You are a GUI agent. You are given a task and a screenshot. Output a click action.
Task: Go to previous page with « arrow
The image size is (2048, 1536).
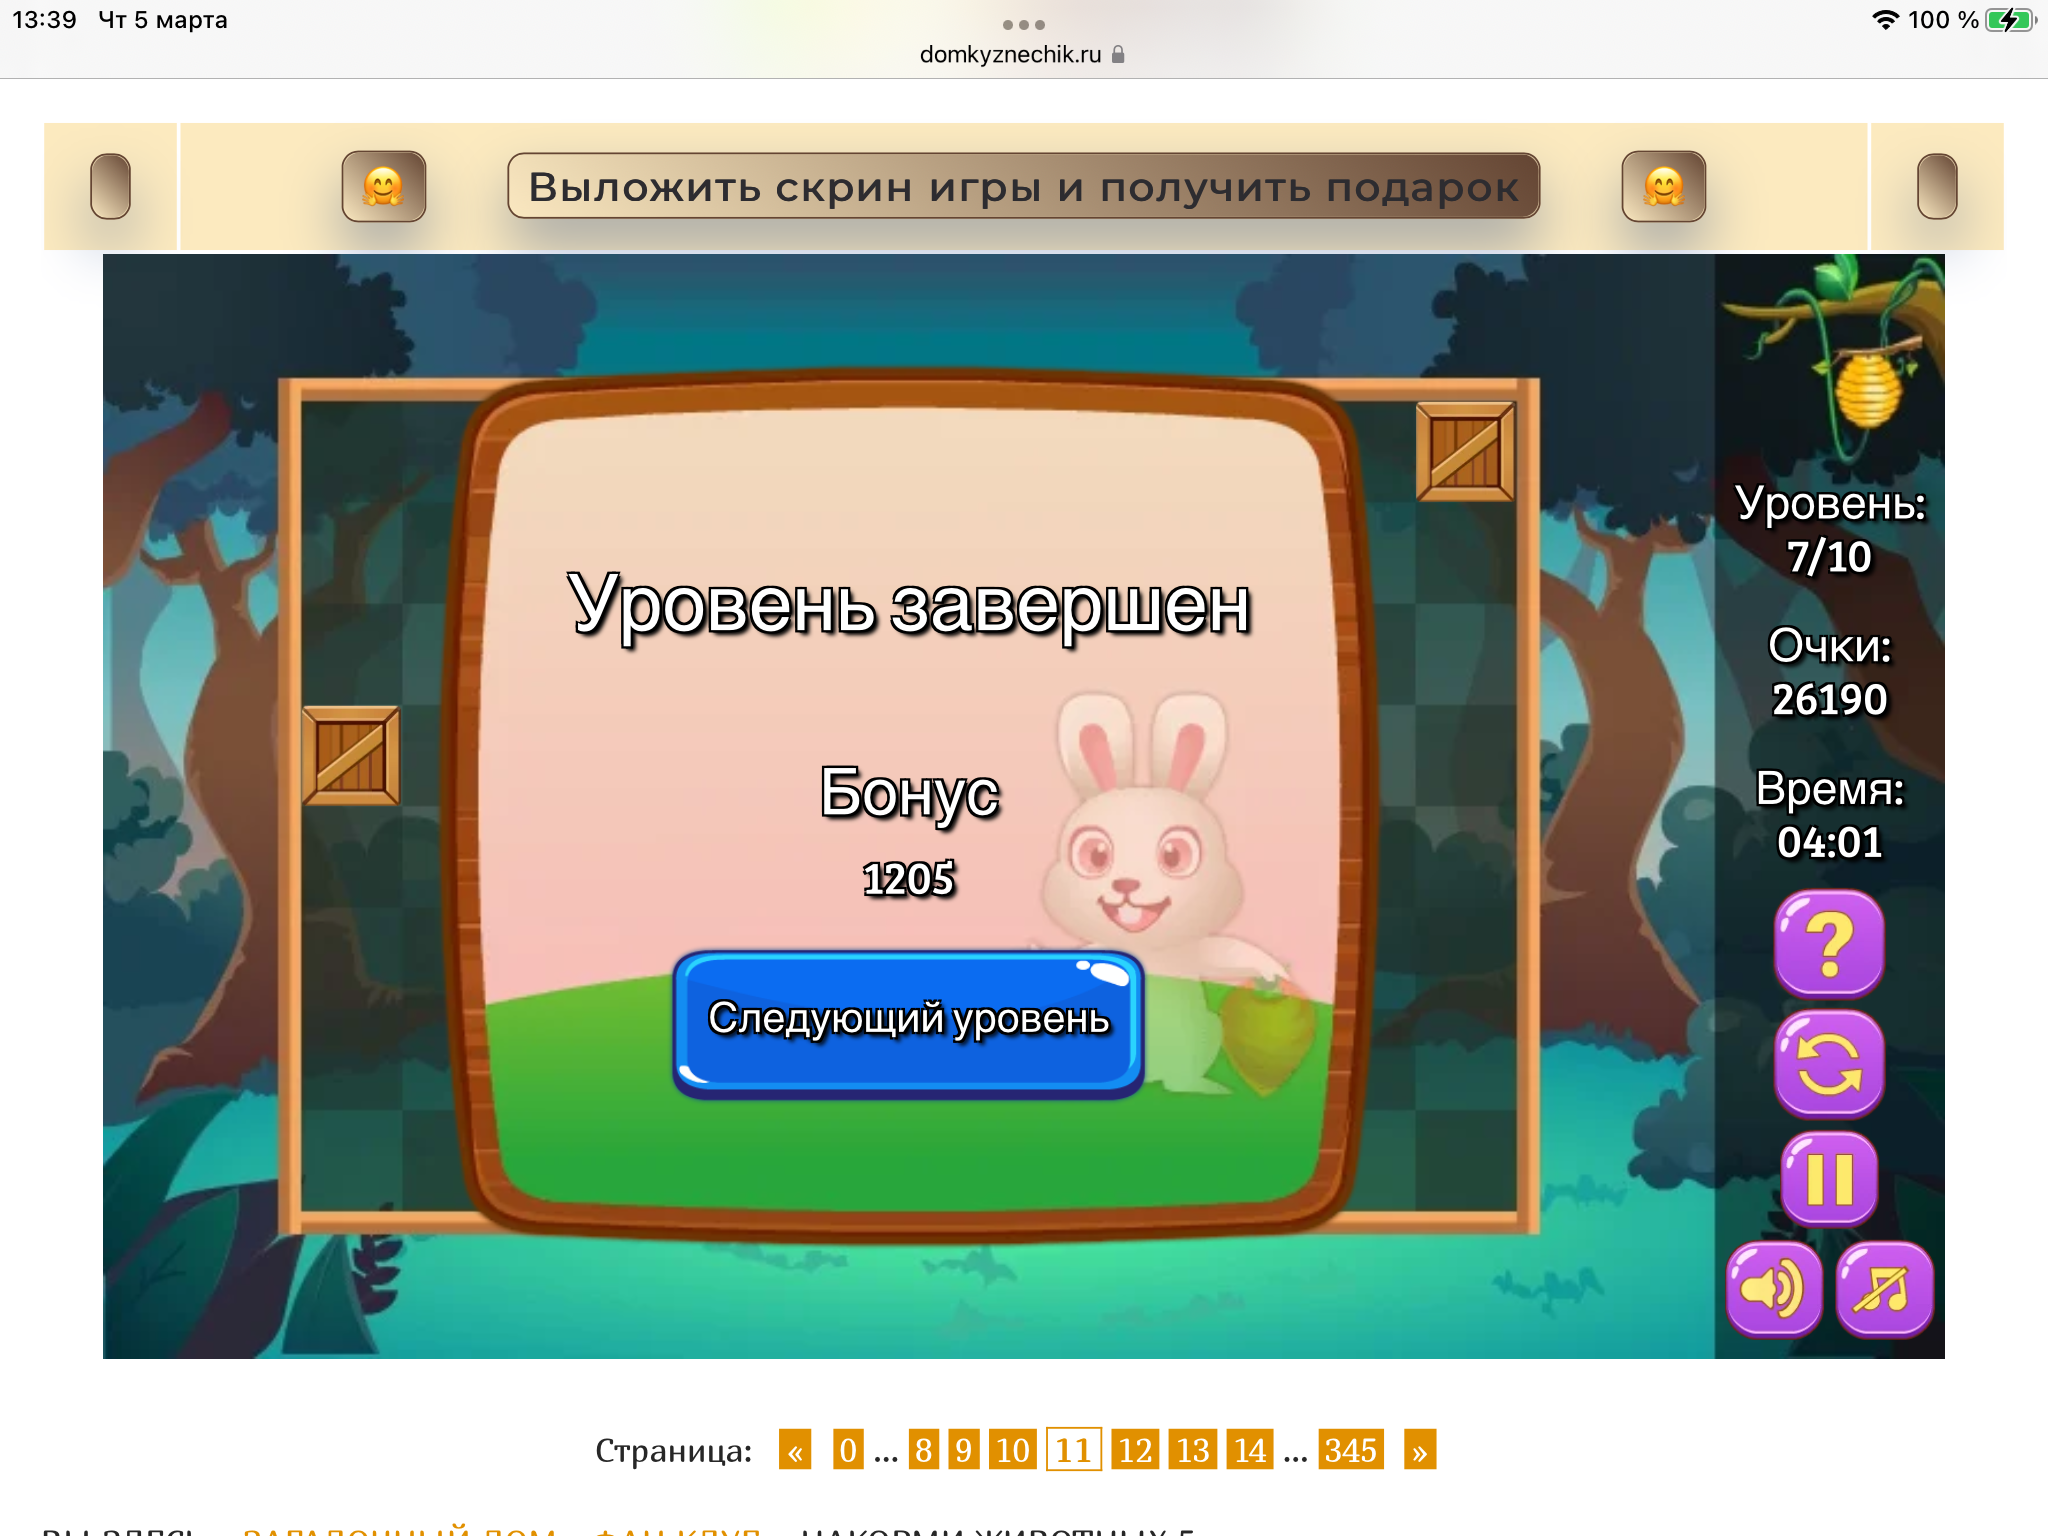tap(795, 1450)
